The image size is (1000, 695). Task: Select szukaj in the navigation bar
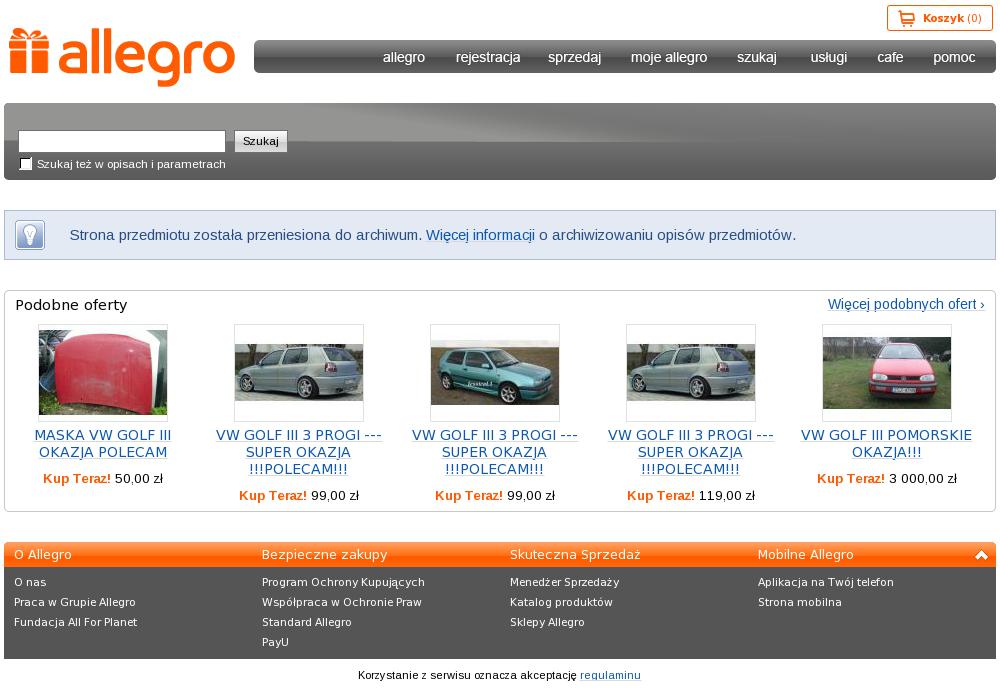[756, 57]
